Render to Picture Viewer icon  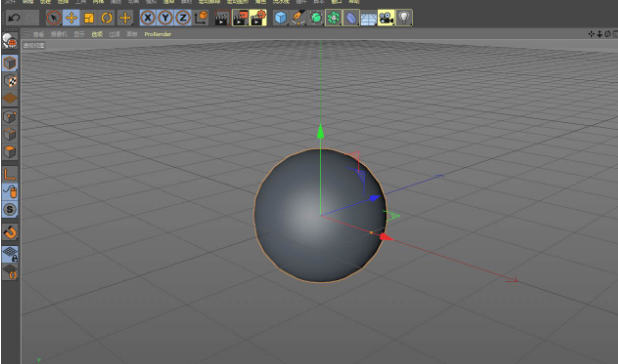pos(240,18)
